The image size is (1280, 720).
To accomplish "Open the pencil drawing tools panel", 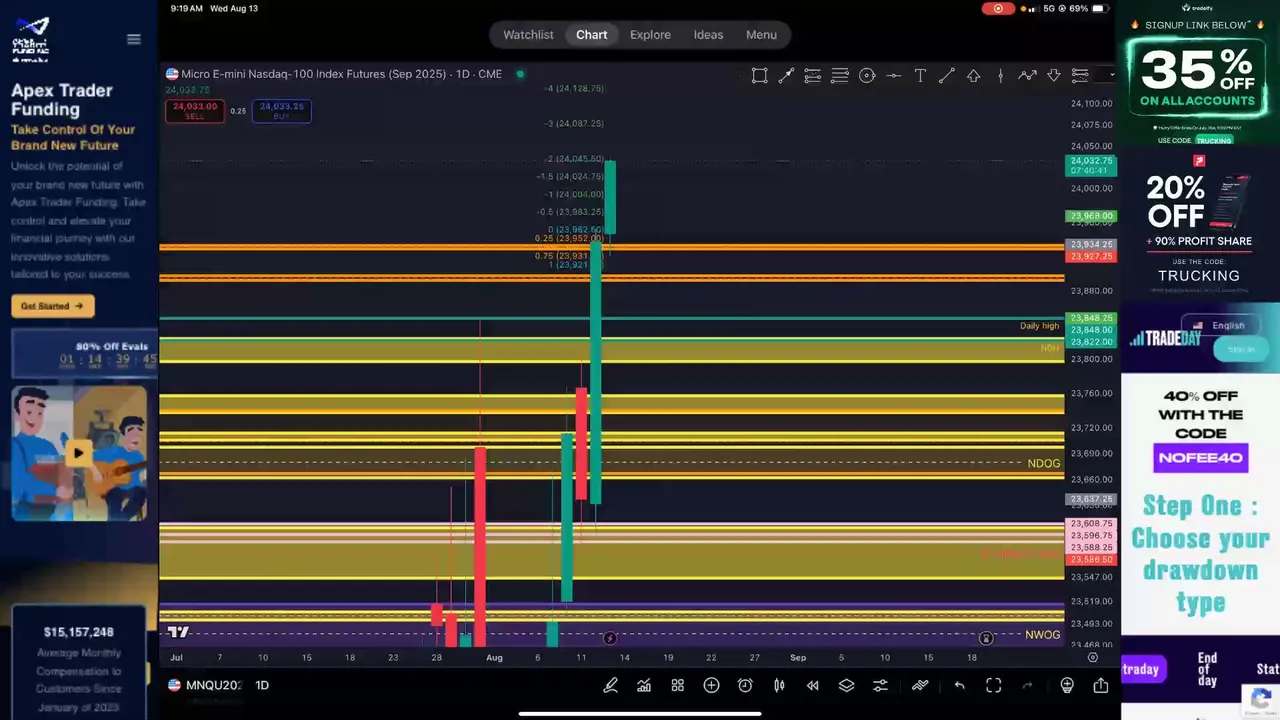I will 610,685.
